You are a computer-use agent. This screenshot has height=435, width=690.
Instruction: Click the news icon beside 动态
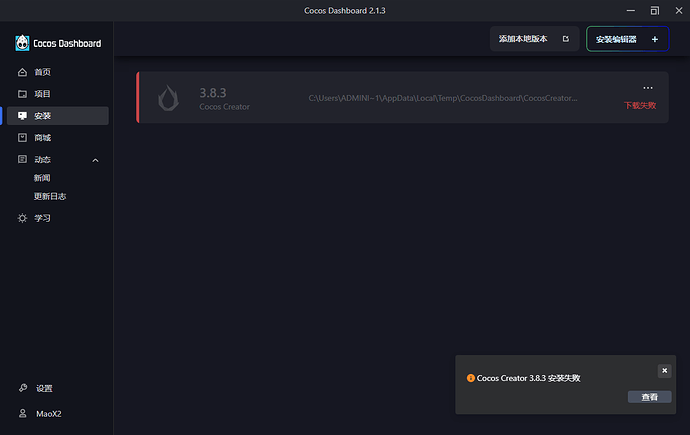click(22, 159)
